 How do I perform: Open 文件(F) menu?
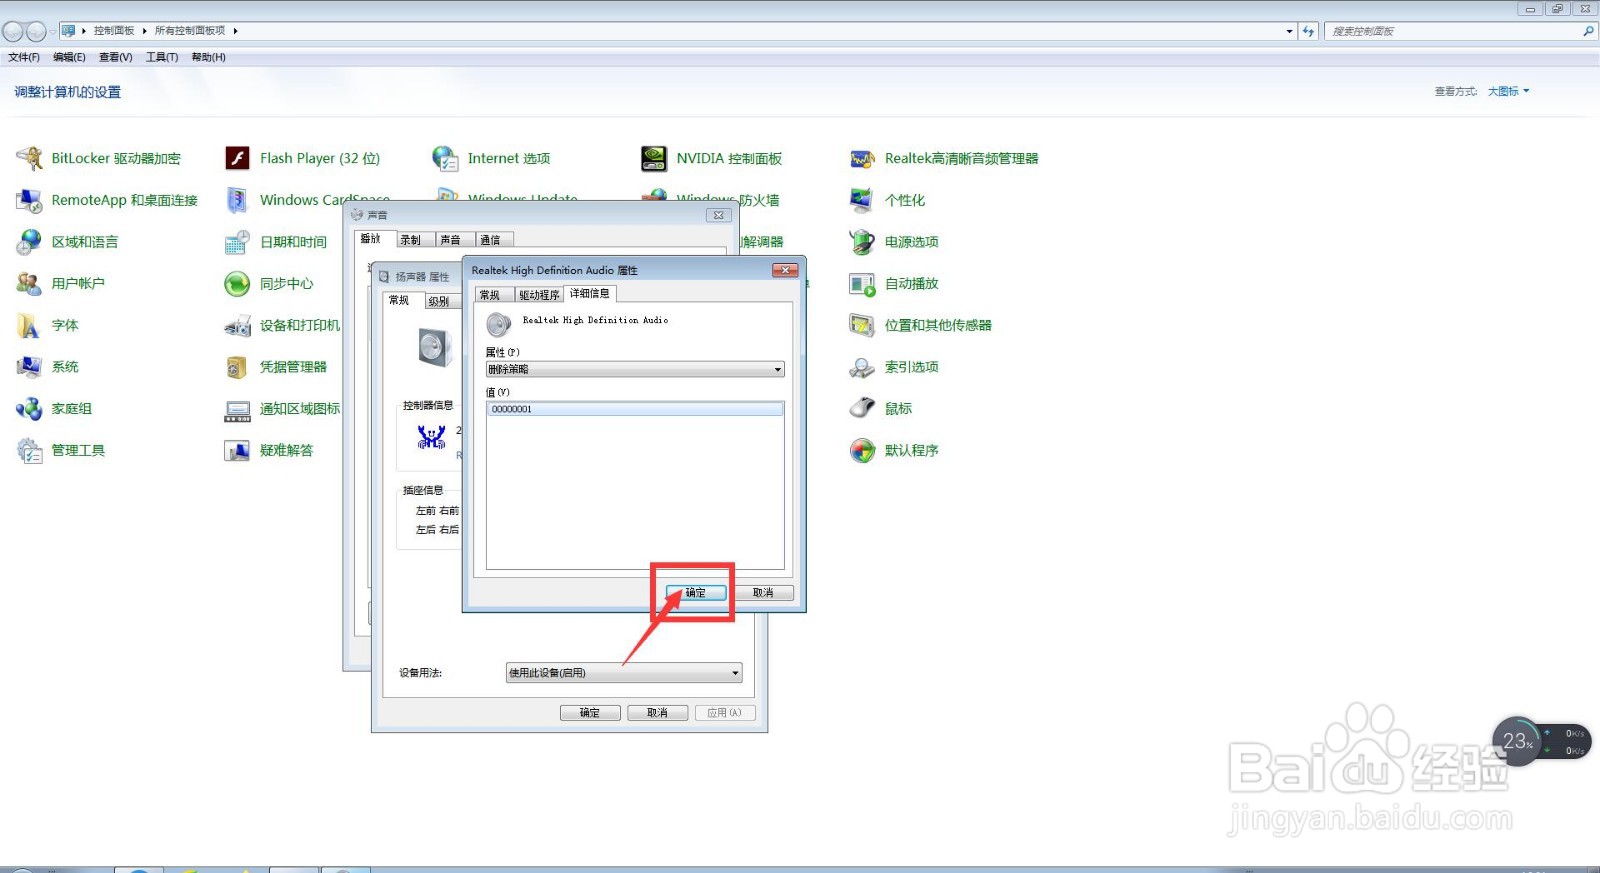[24, 57]
